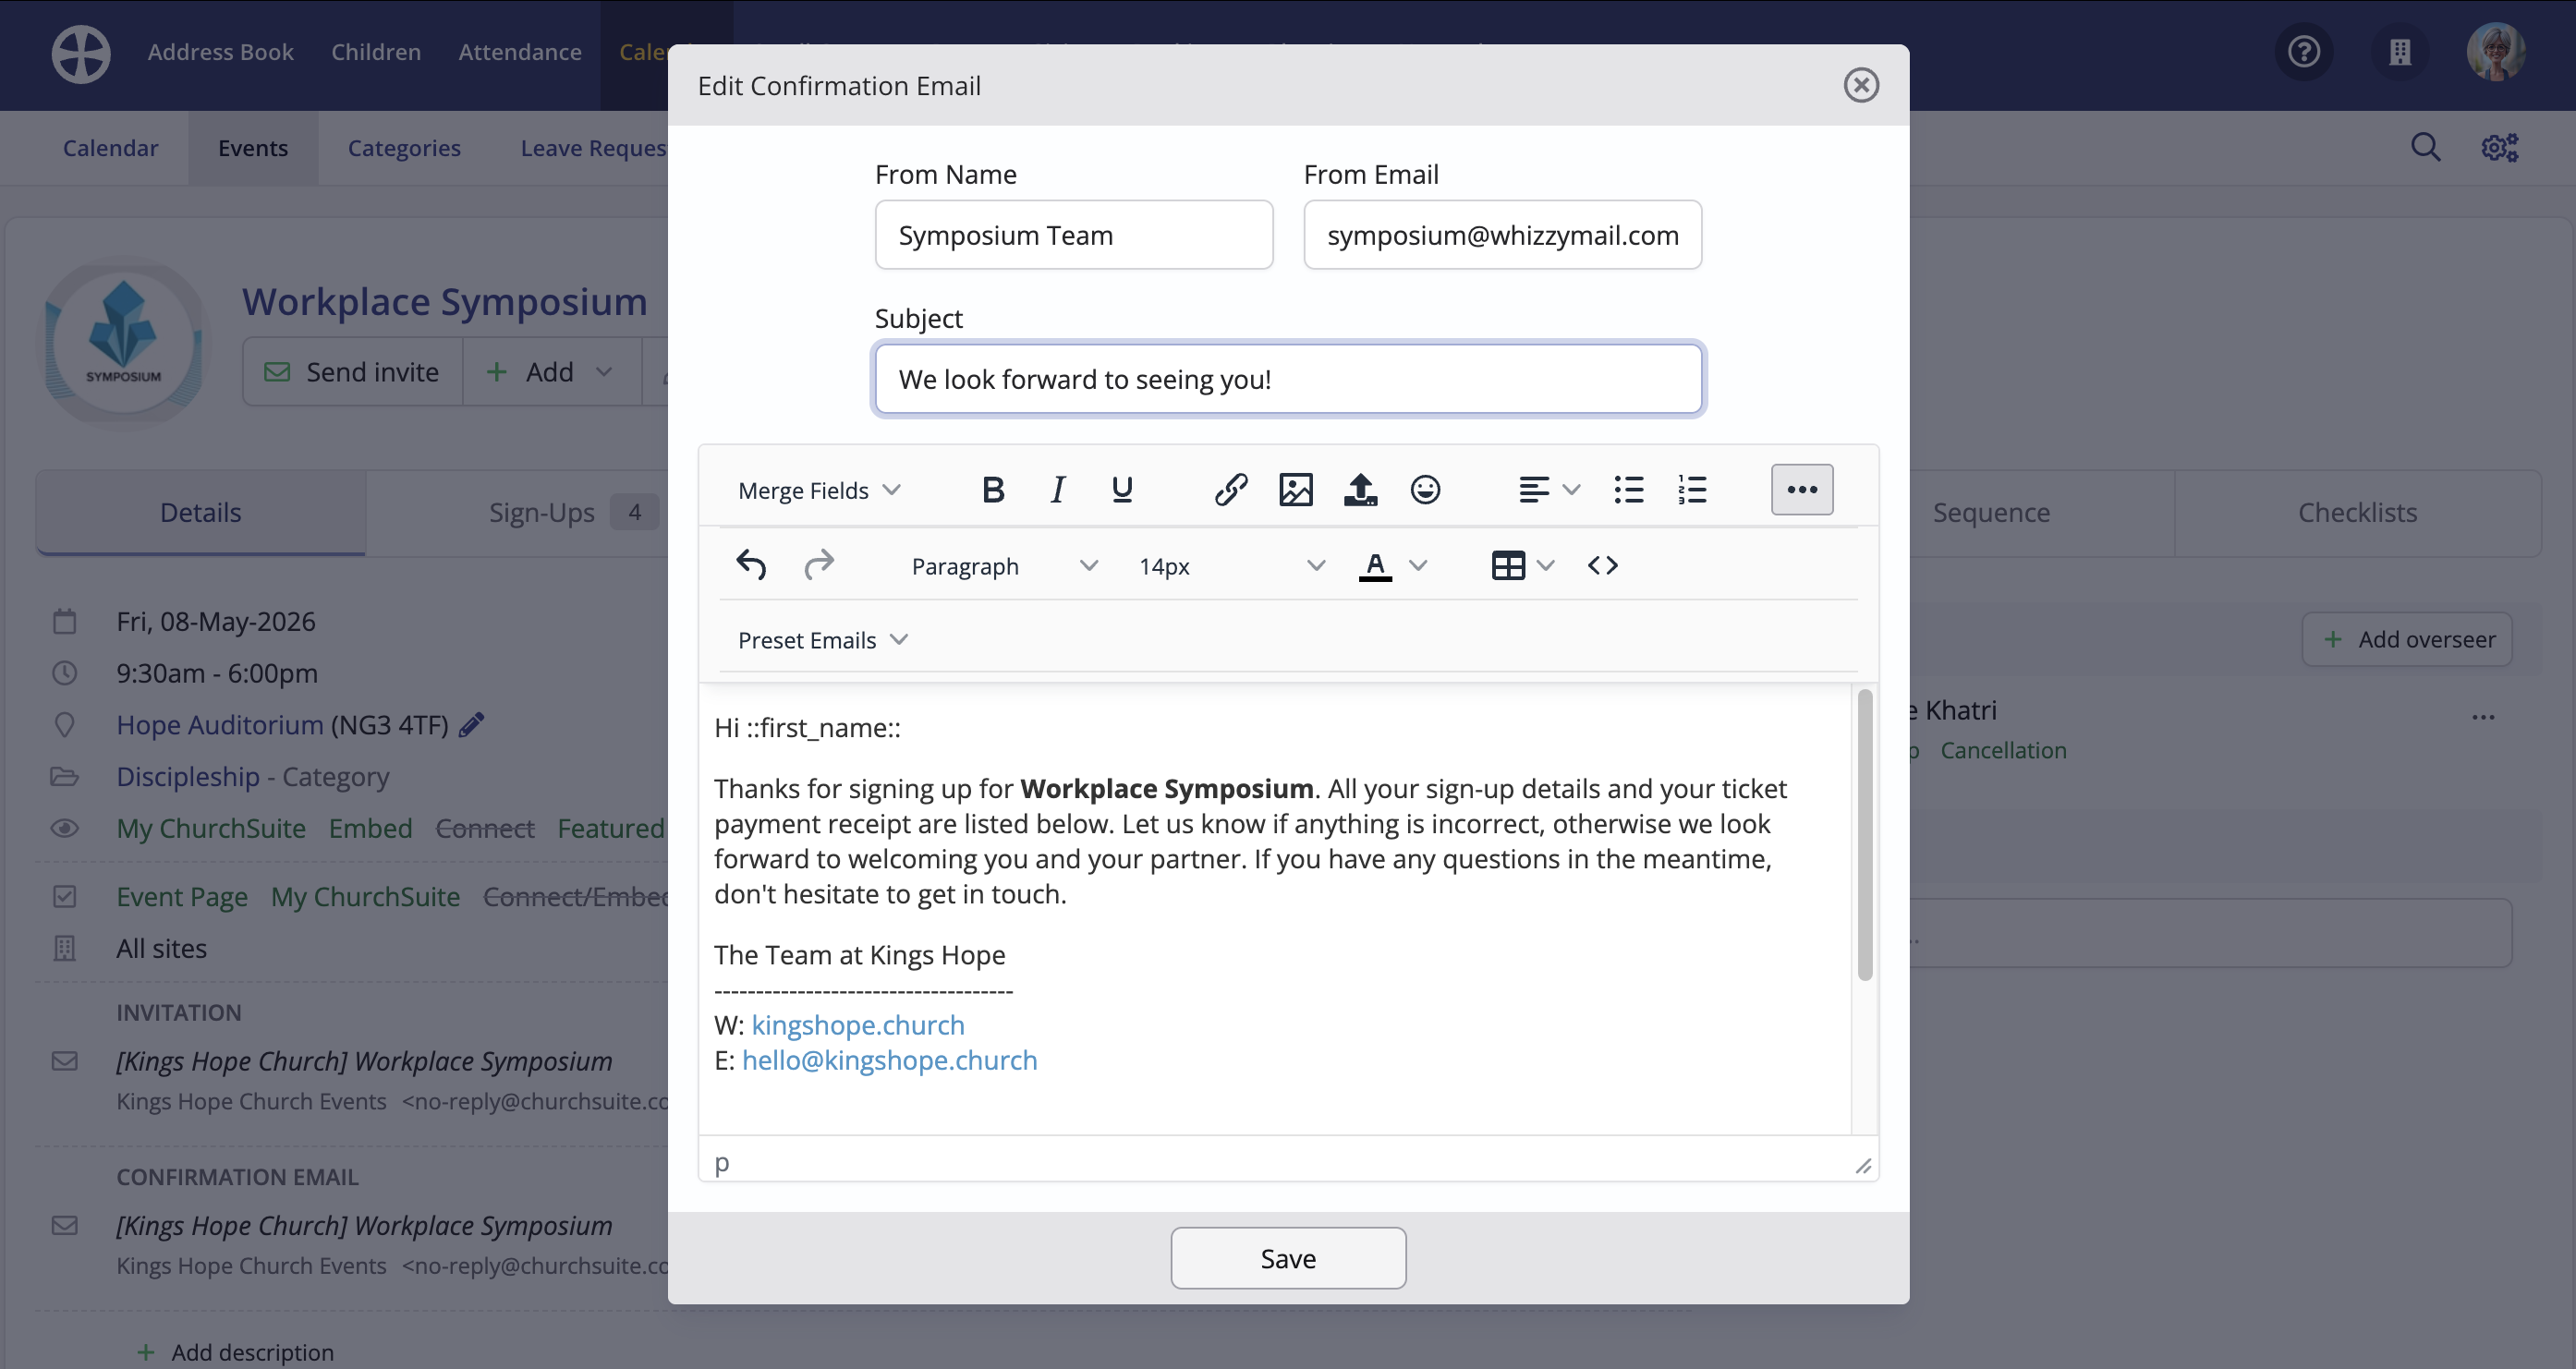
Task: Click the Cancellation link
Action: point(2003,750)
